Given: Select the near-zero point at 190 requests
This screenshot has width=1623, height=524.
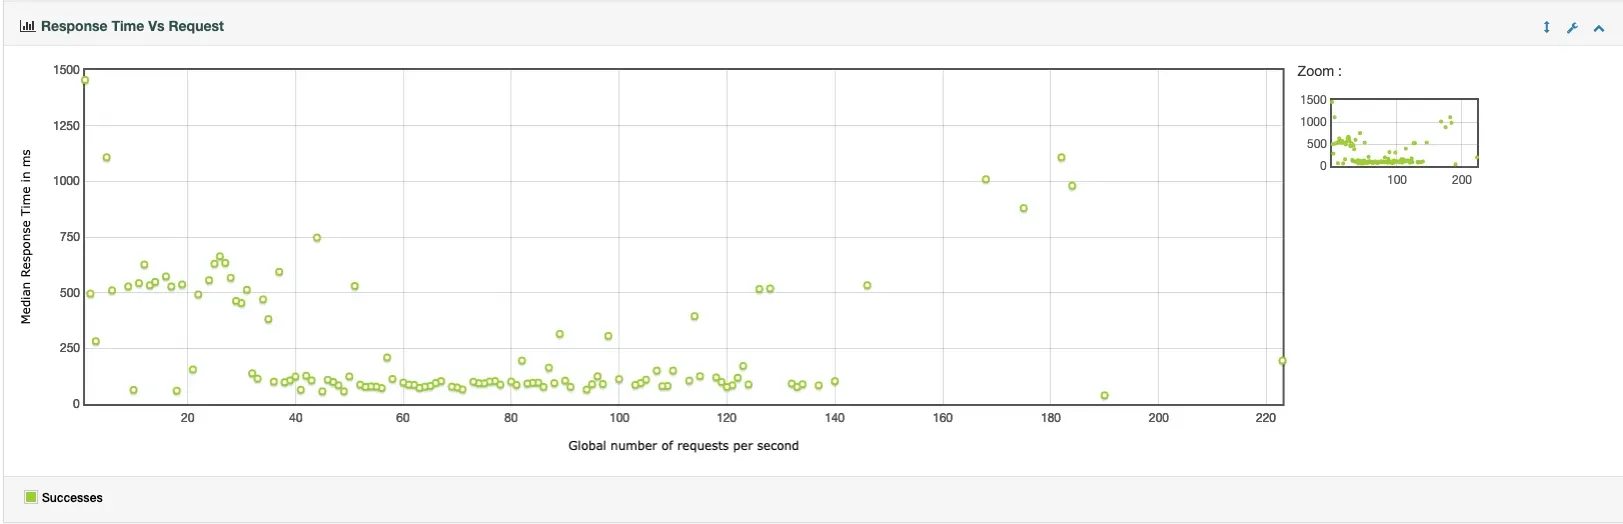Looking at the screenshot, I should (x=1104, y=396).
